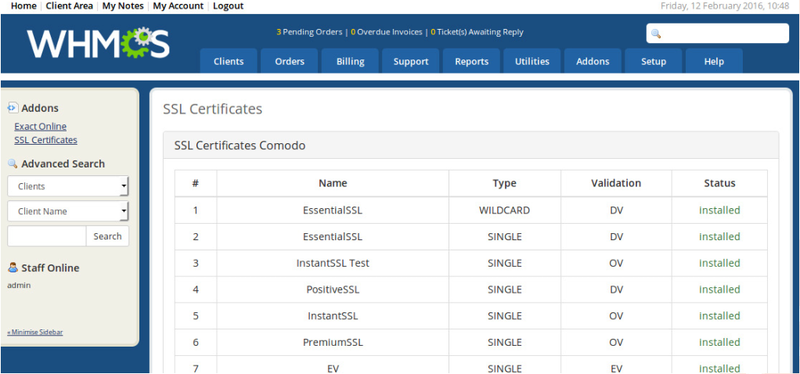
Task: Focus the Advanced Search text field
Action: pos(47,236)
